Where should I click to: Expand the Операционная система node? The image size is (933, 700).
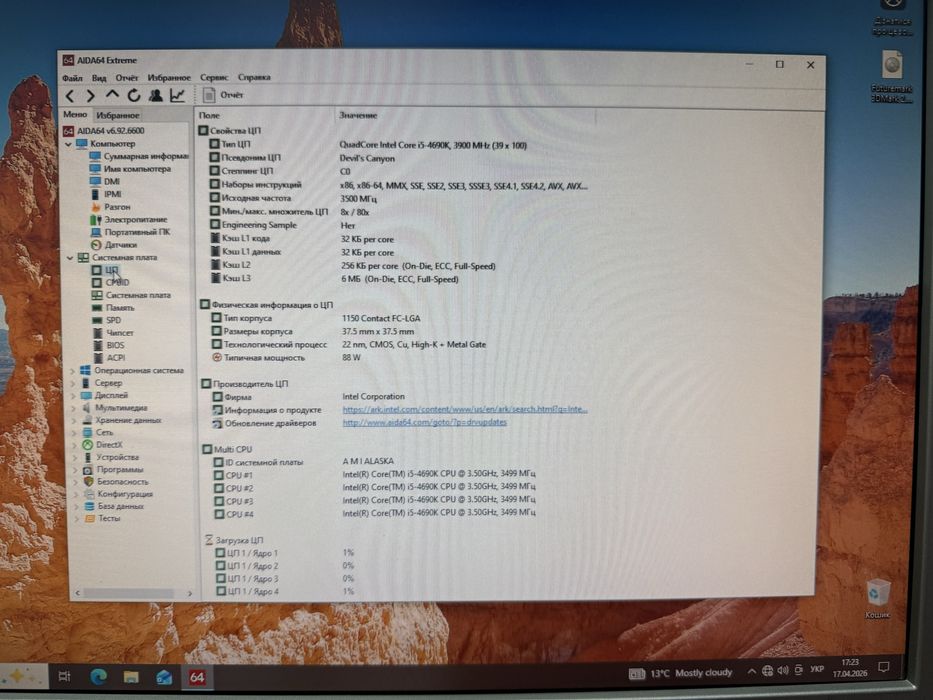coord(73,371)
